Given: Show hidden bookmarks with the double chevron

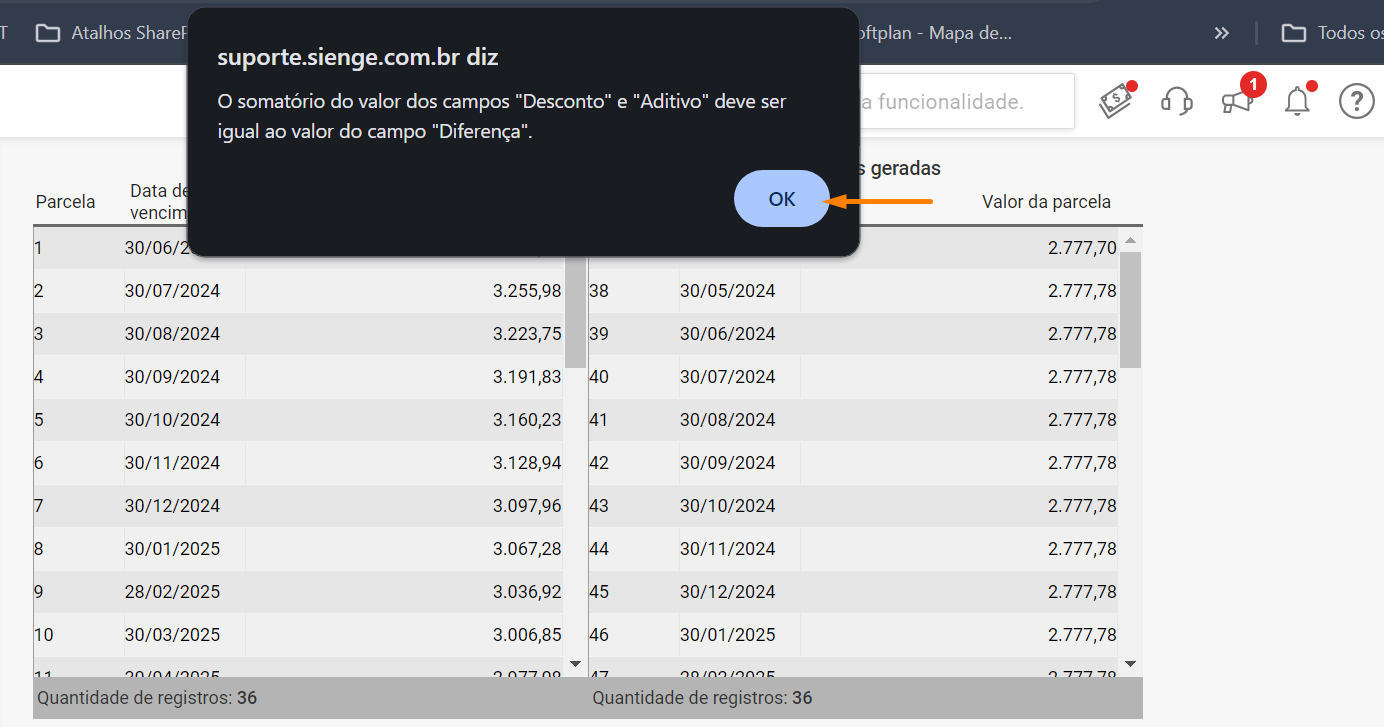Looking at the screenshot, I should tap(1222, 33).
